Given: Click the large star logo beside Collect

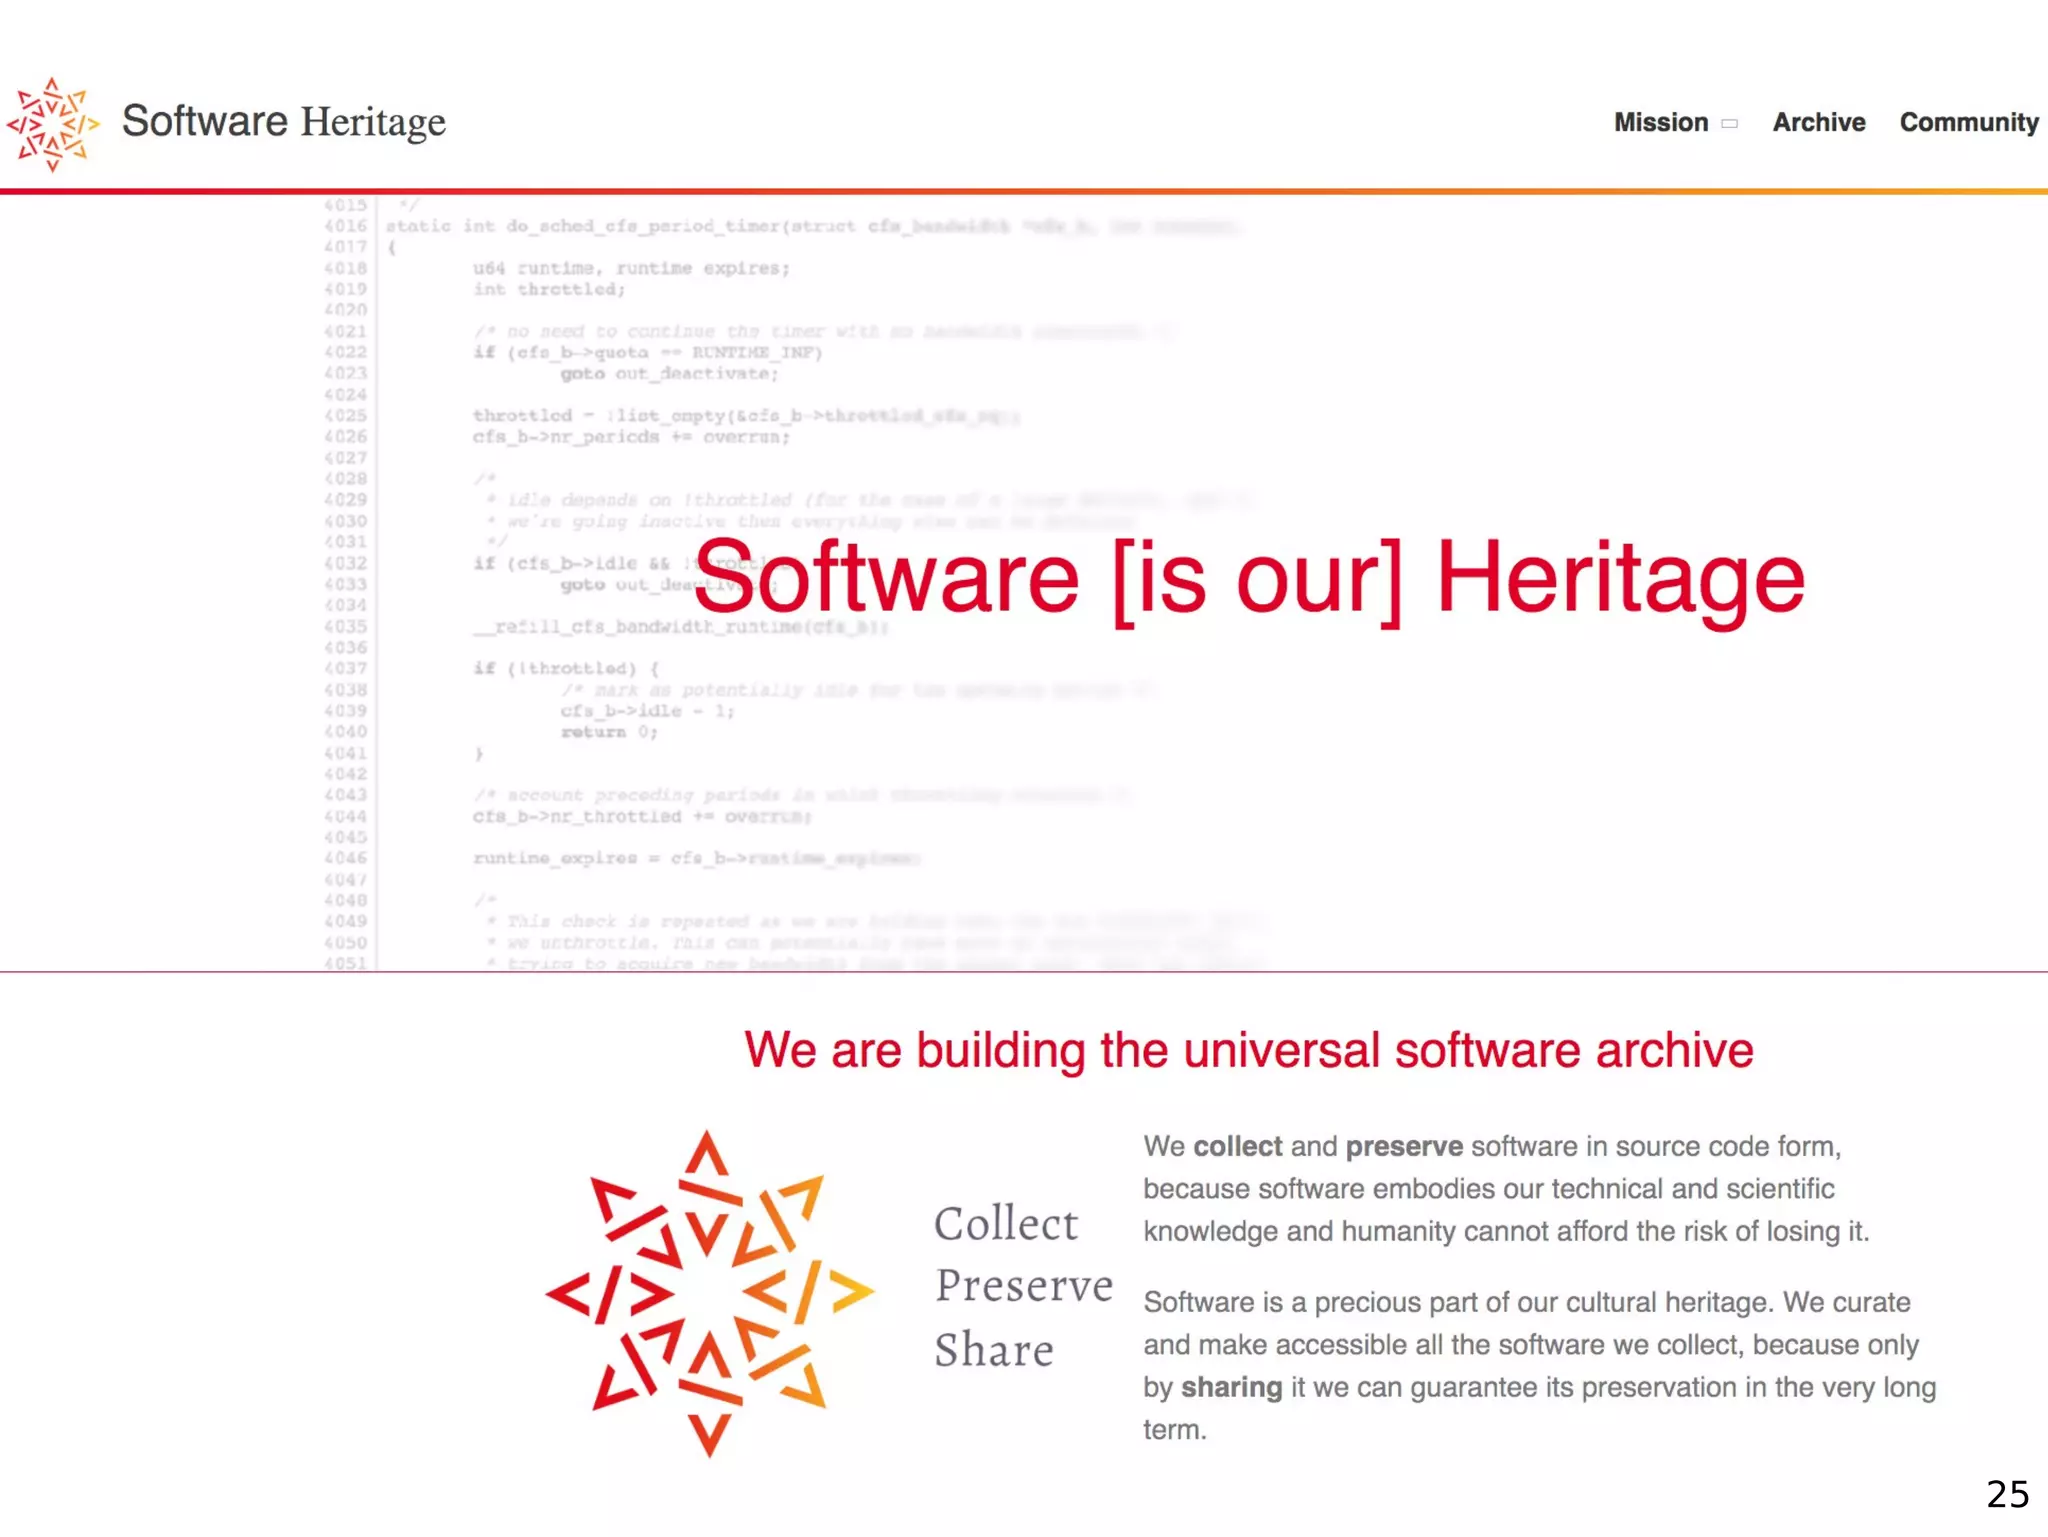Looking at the screenshot, I should 709,1293.
